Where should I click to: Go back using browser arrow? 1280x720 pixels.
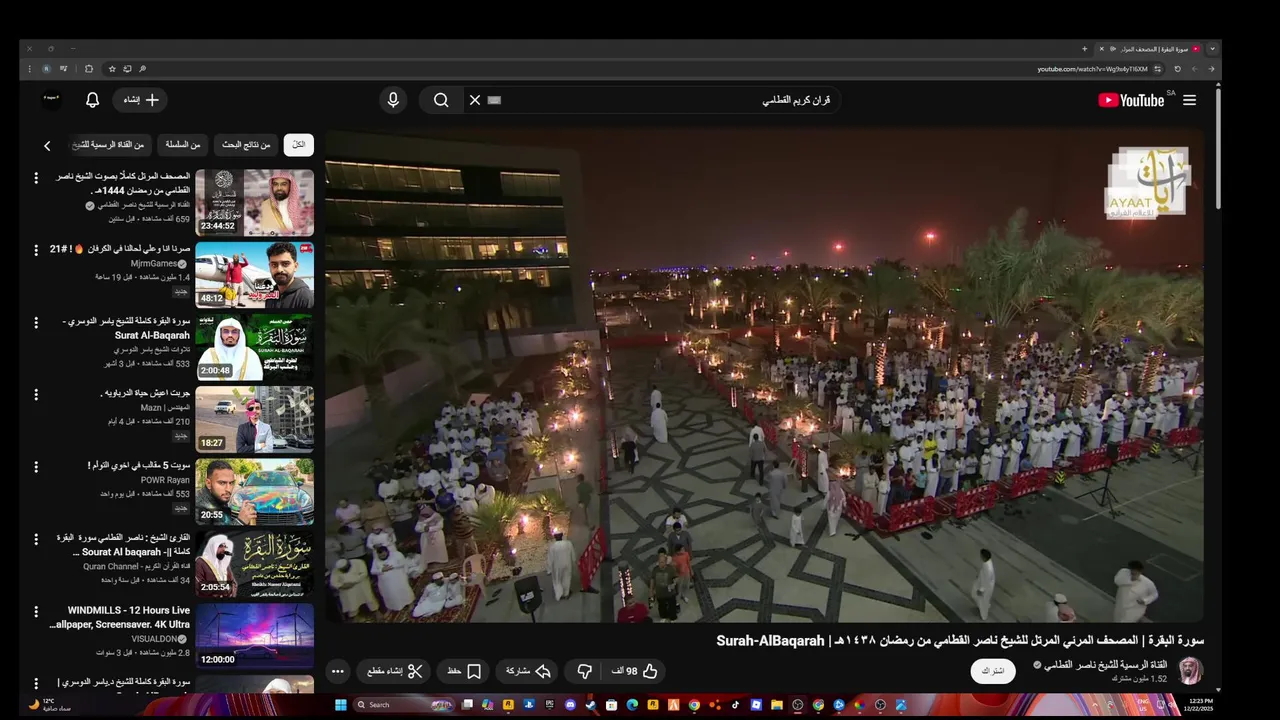pos(1211,69)
